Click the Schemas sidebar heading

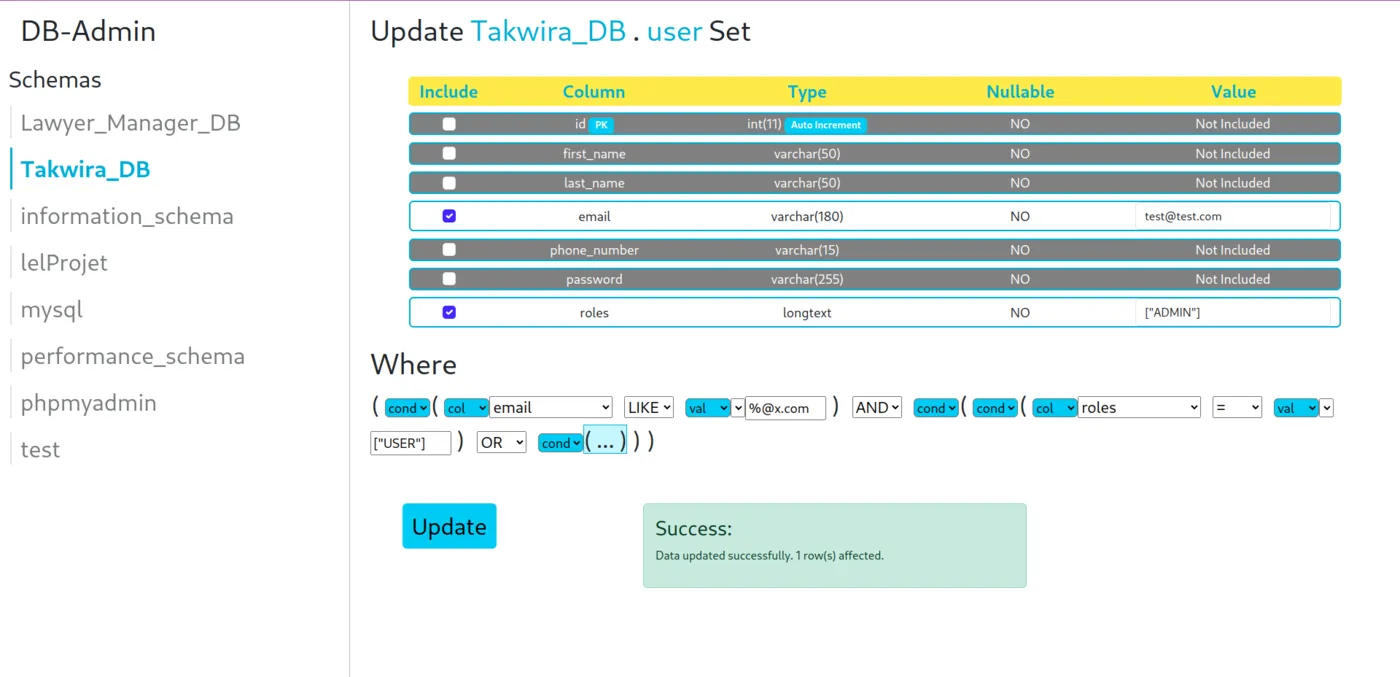pos(55,80)
